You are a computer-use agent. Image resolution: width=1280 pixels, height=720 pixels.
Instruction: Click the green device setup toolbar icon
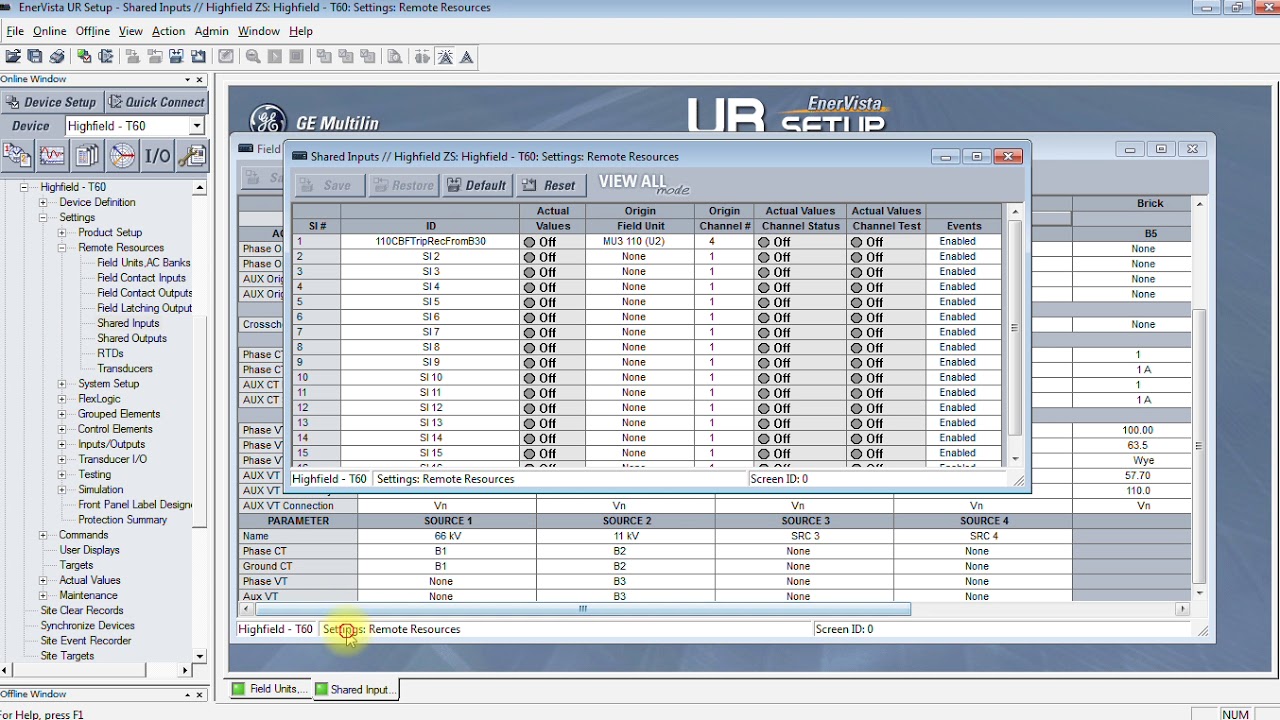pos(84,57)
